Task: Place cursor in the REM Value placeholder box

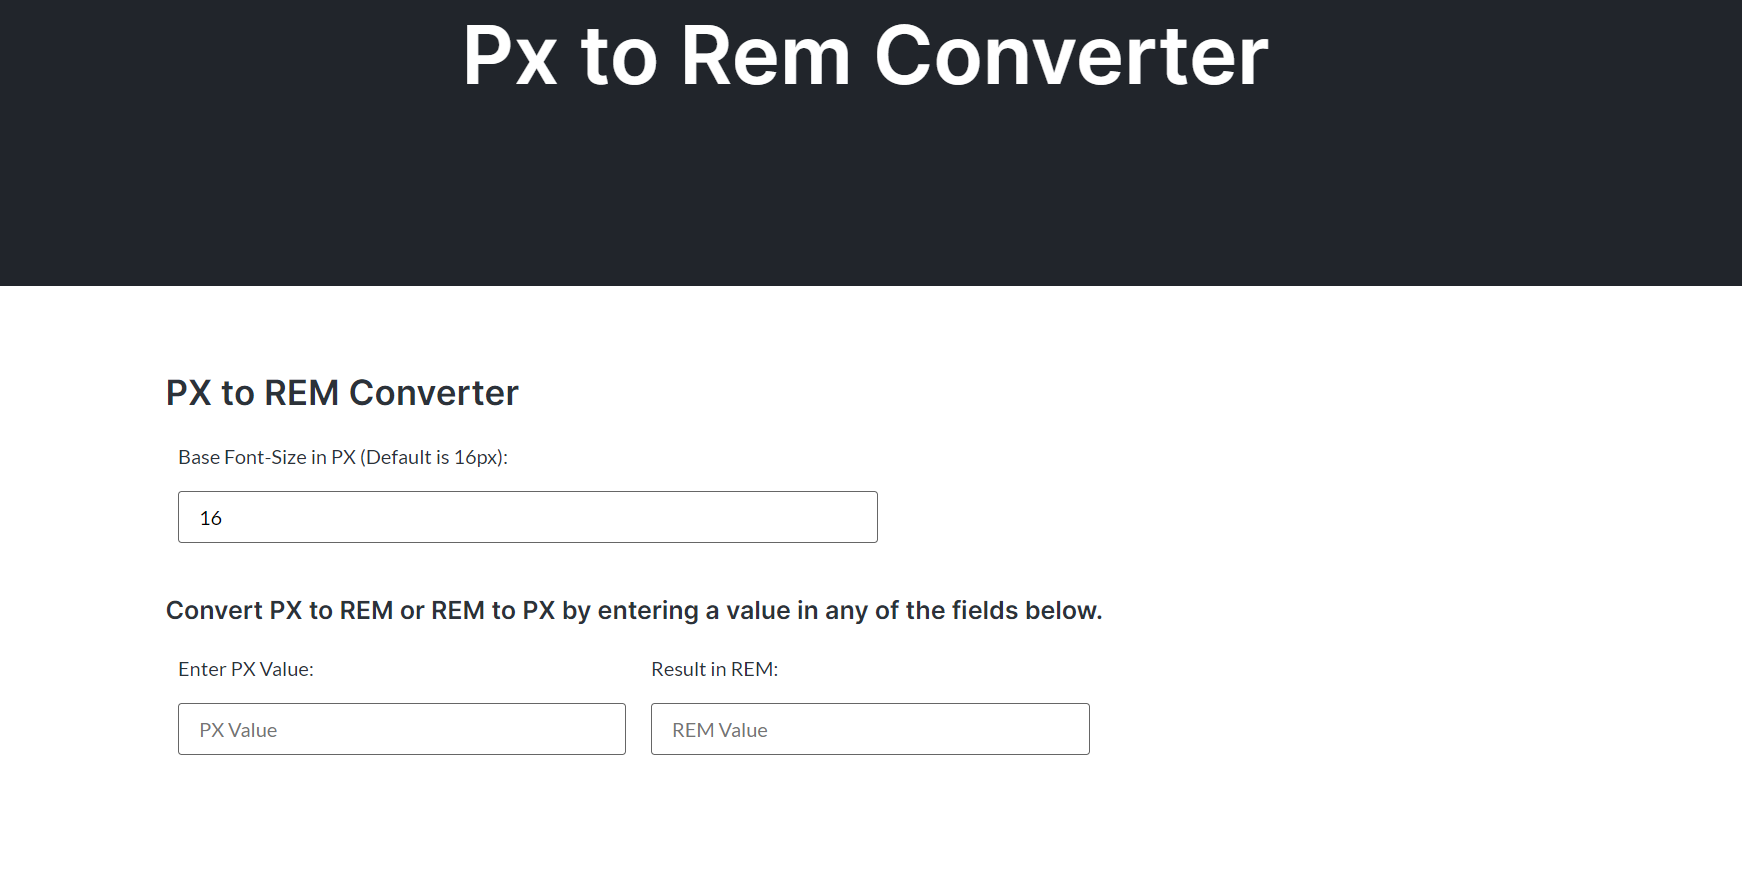Action: coord(869,729)
